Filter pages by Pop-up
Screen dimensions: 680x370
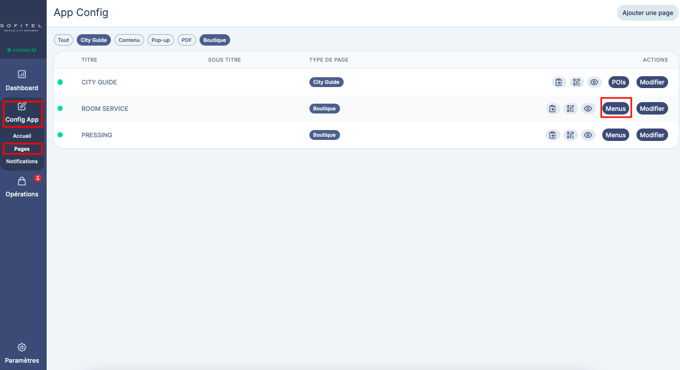point(160,40)
